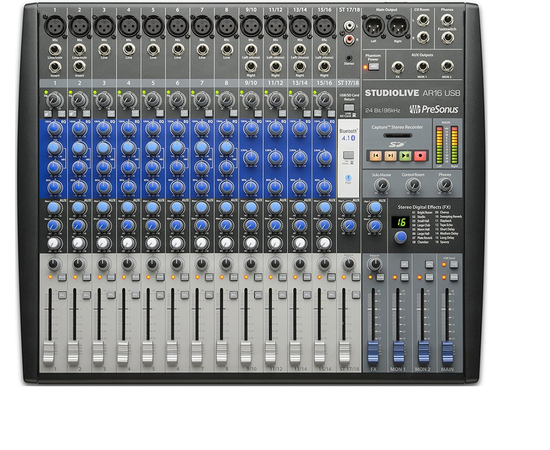
Task: Click the STUDIOLIVE AR16 USB label
Action: 412,93
